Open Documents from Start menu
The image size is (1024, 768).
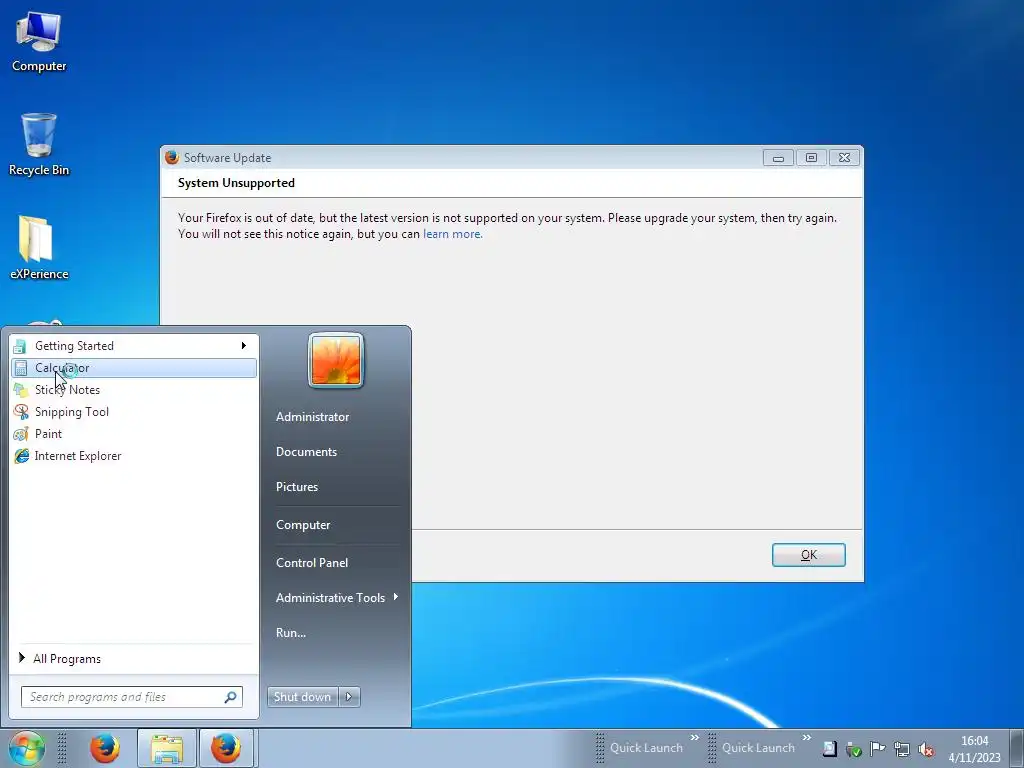click(306, 452)
